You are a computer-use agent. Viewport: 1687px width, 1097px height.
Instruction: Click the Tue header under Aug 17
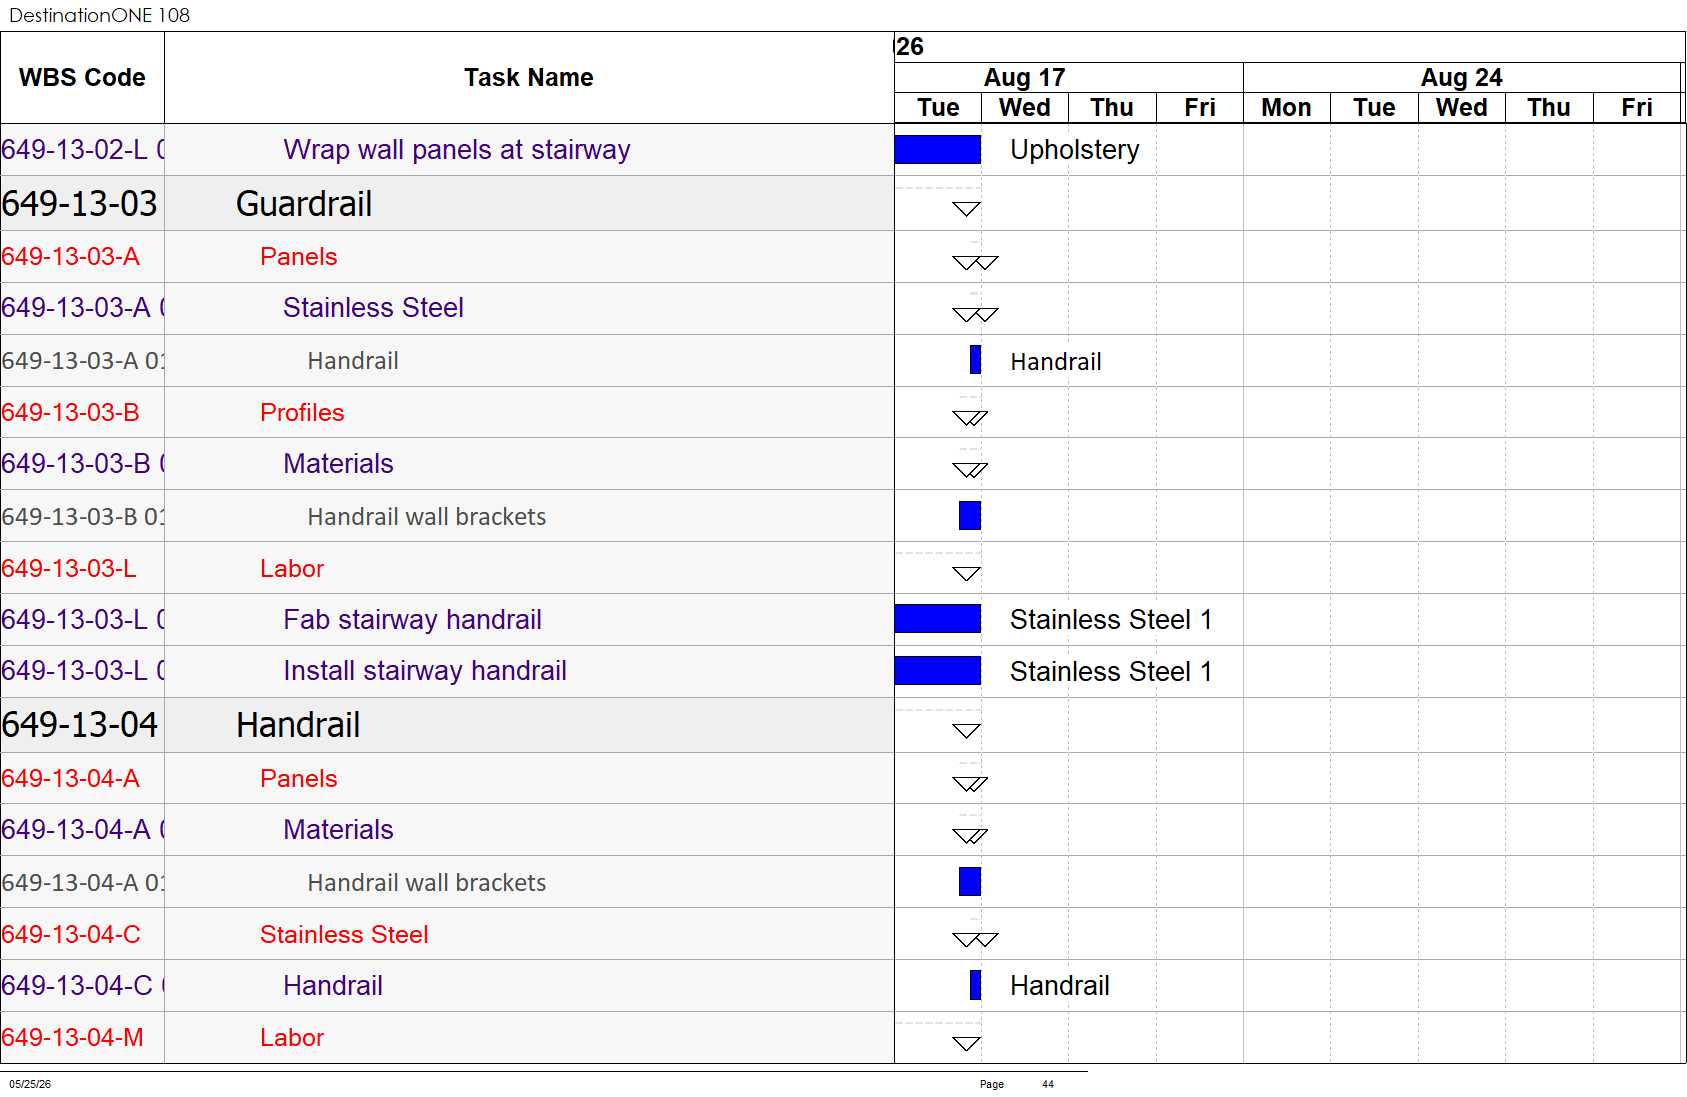(938, 107)
